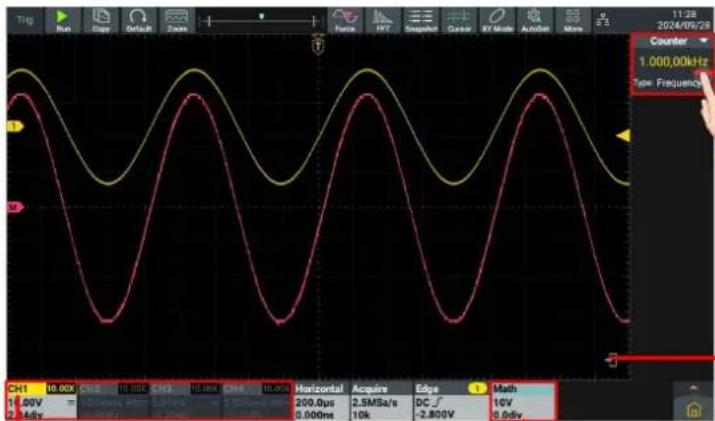Open the Zoom window tool
The width and height of the screenshot is (715, 421).
tap(177, 21)
